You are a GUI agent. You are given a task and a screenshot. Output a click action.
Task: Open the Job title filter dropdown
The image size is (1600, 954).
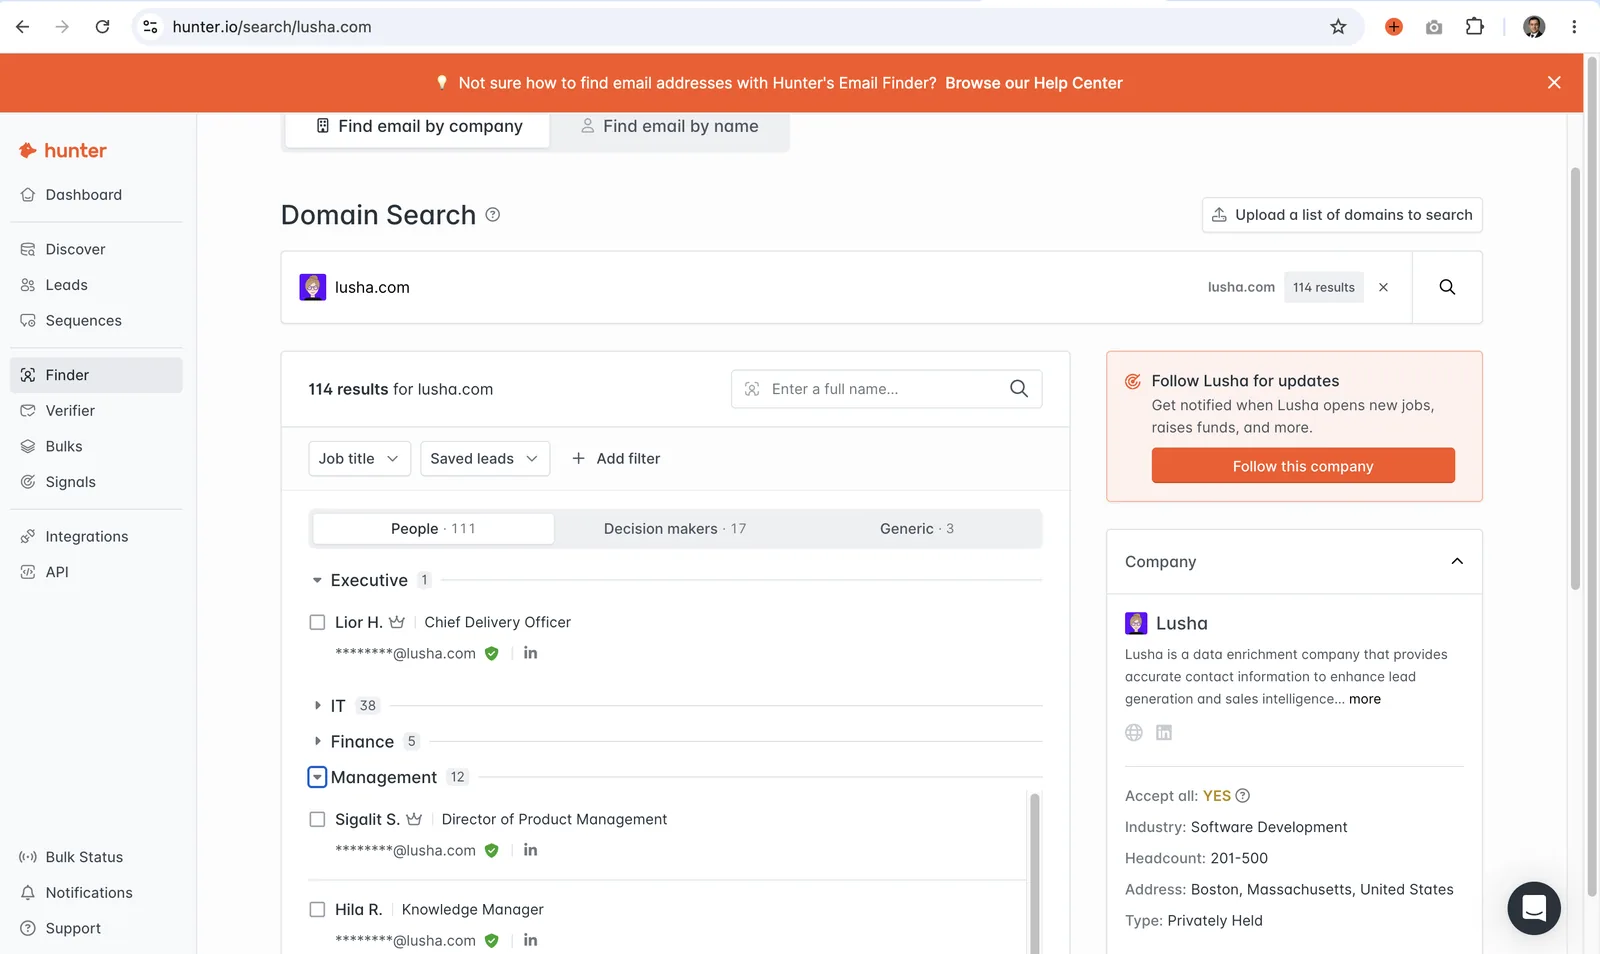point(359,459)
